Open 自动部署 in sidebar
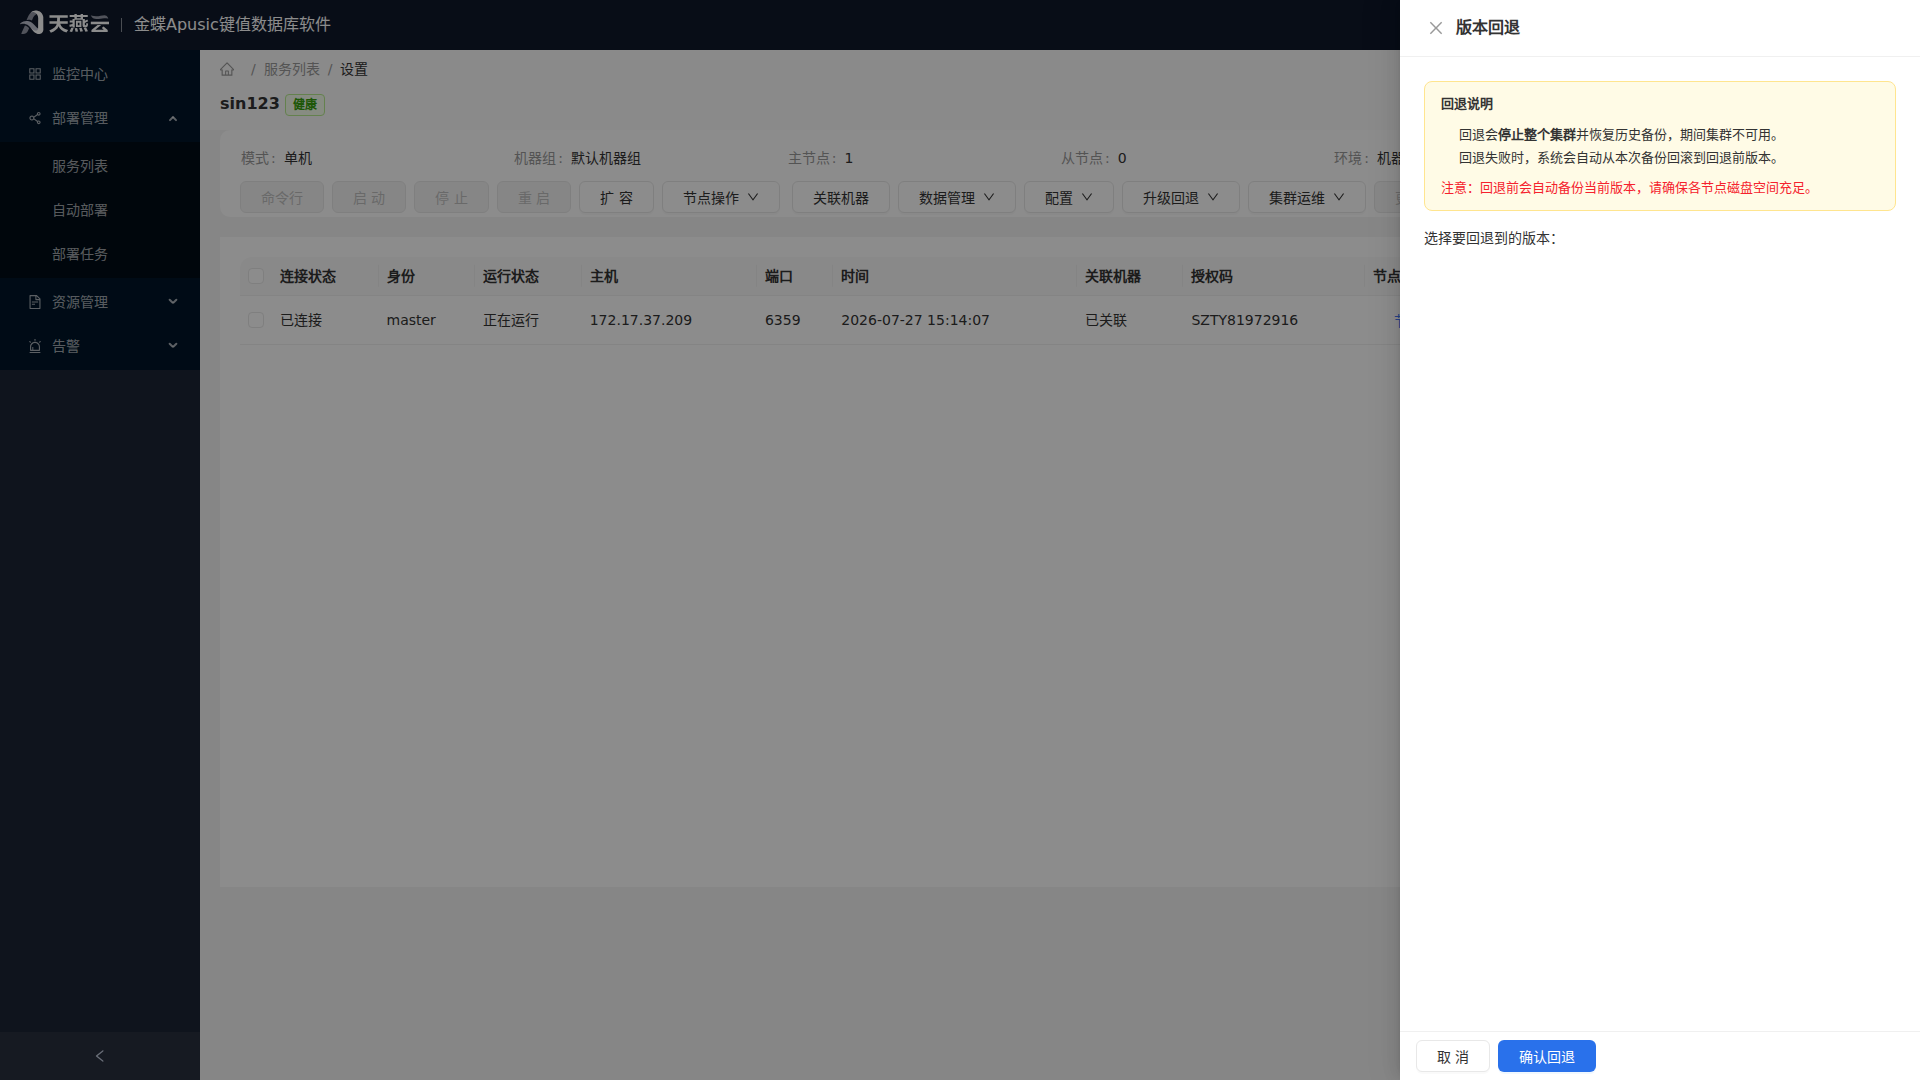1920x1080 pixels. click(x=100, y=210)
